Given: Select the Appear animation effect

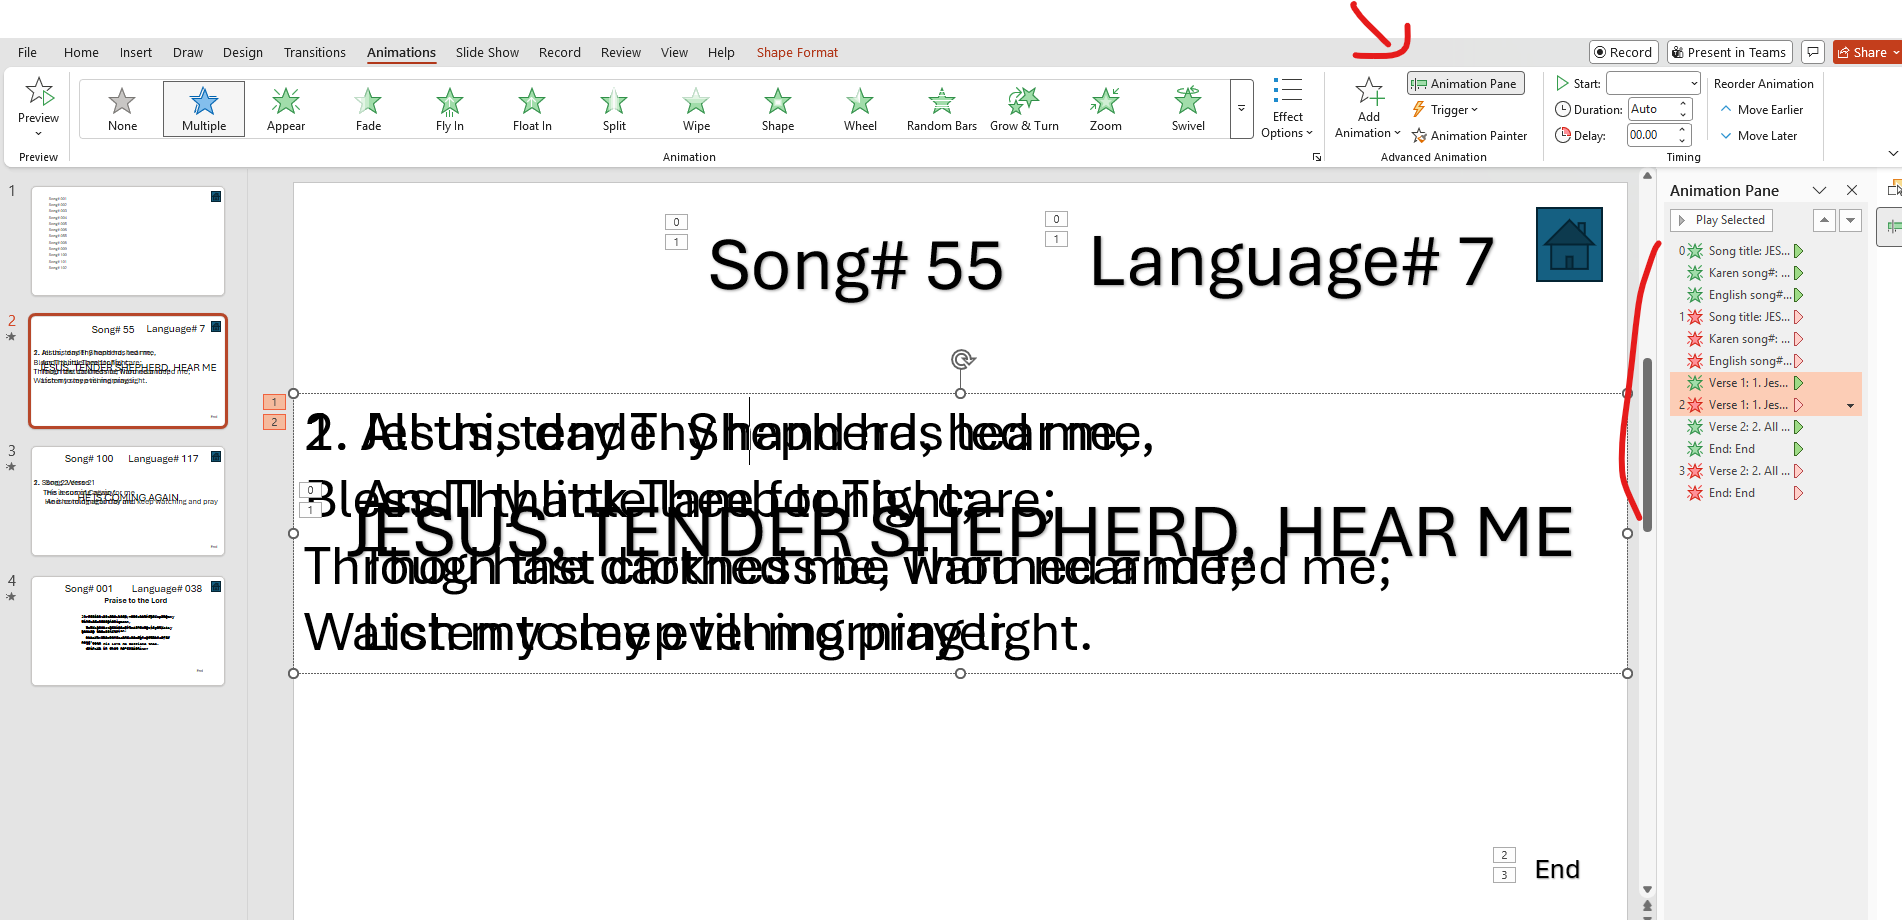Looking at the screenshot, I should pos(286,109).
